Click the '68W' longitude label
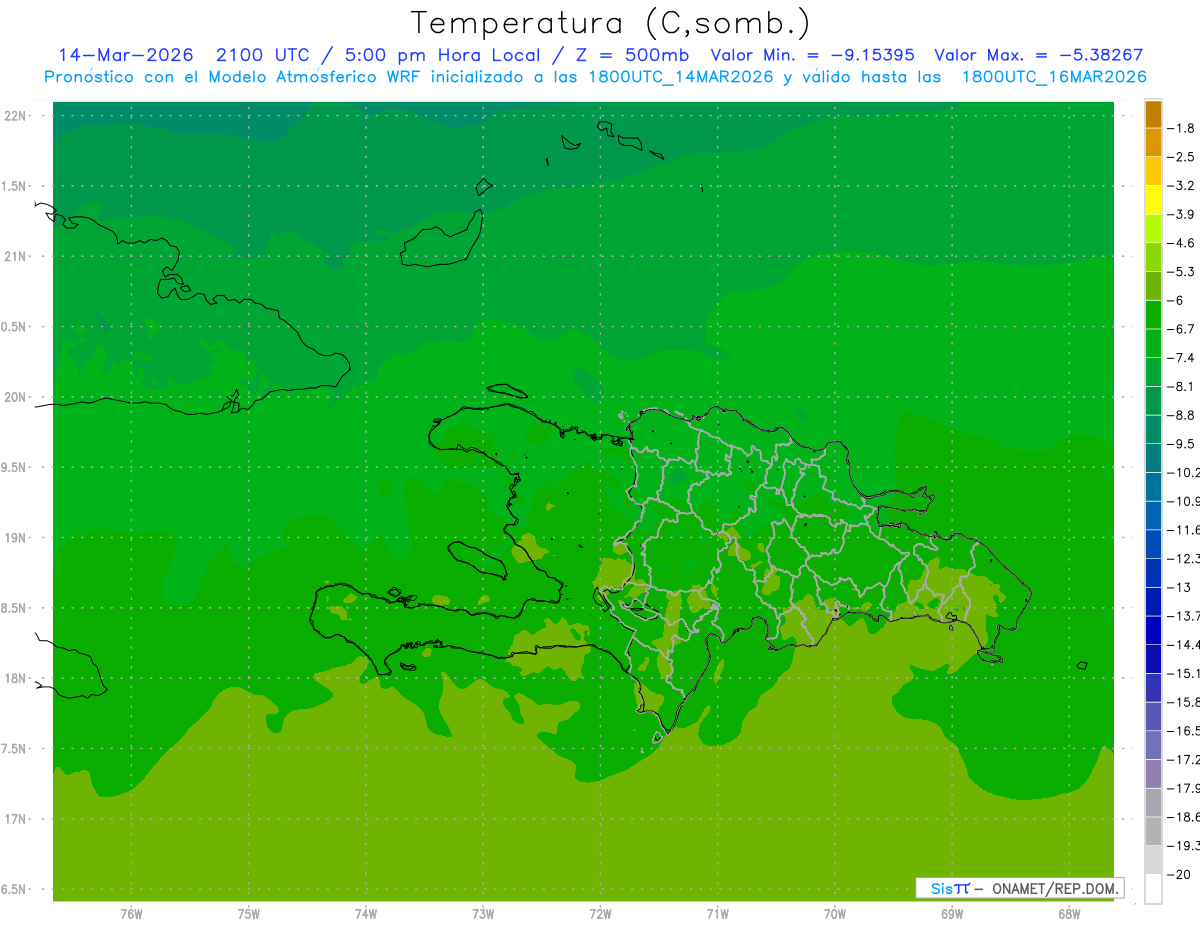This screenshot has height=927, width=1200. tap(1069, 914)
